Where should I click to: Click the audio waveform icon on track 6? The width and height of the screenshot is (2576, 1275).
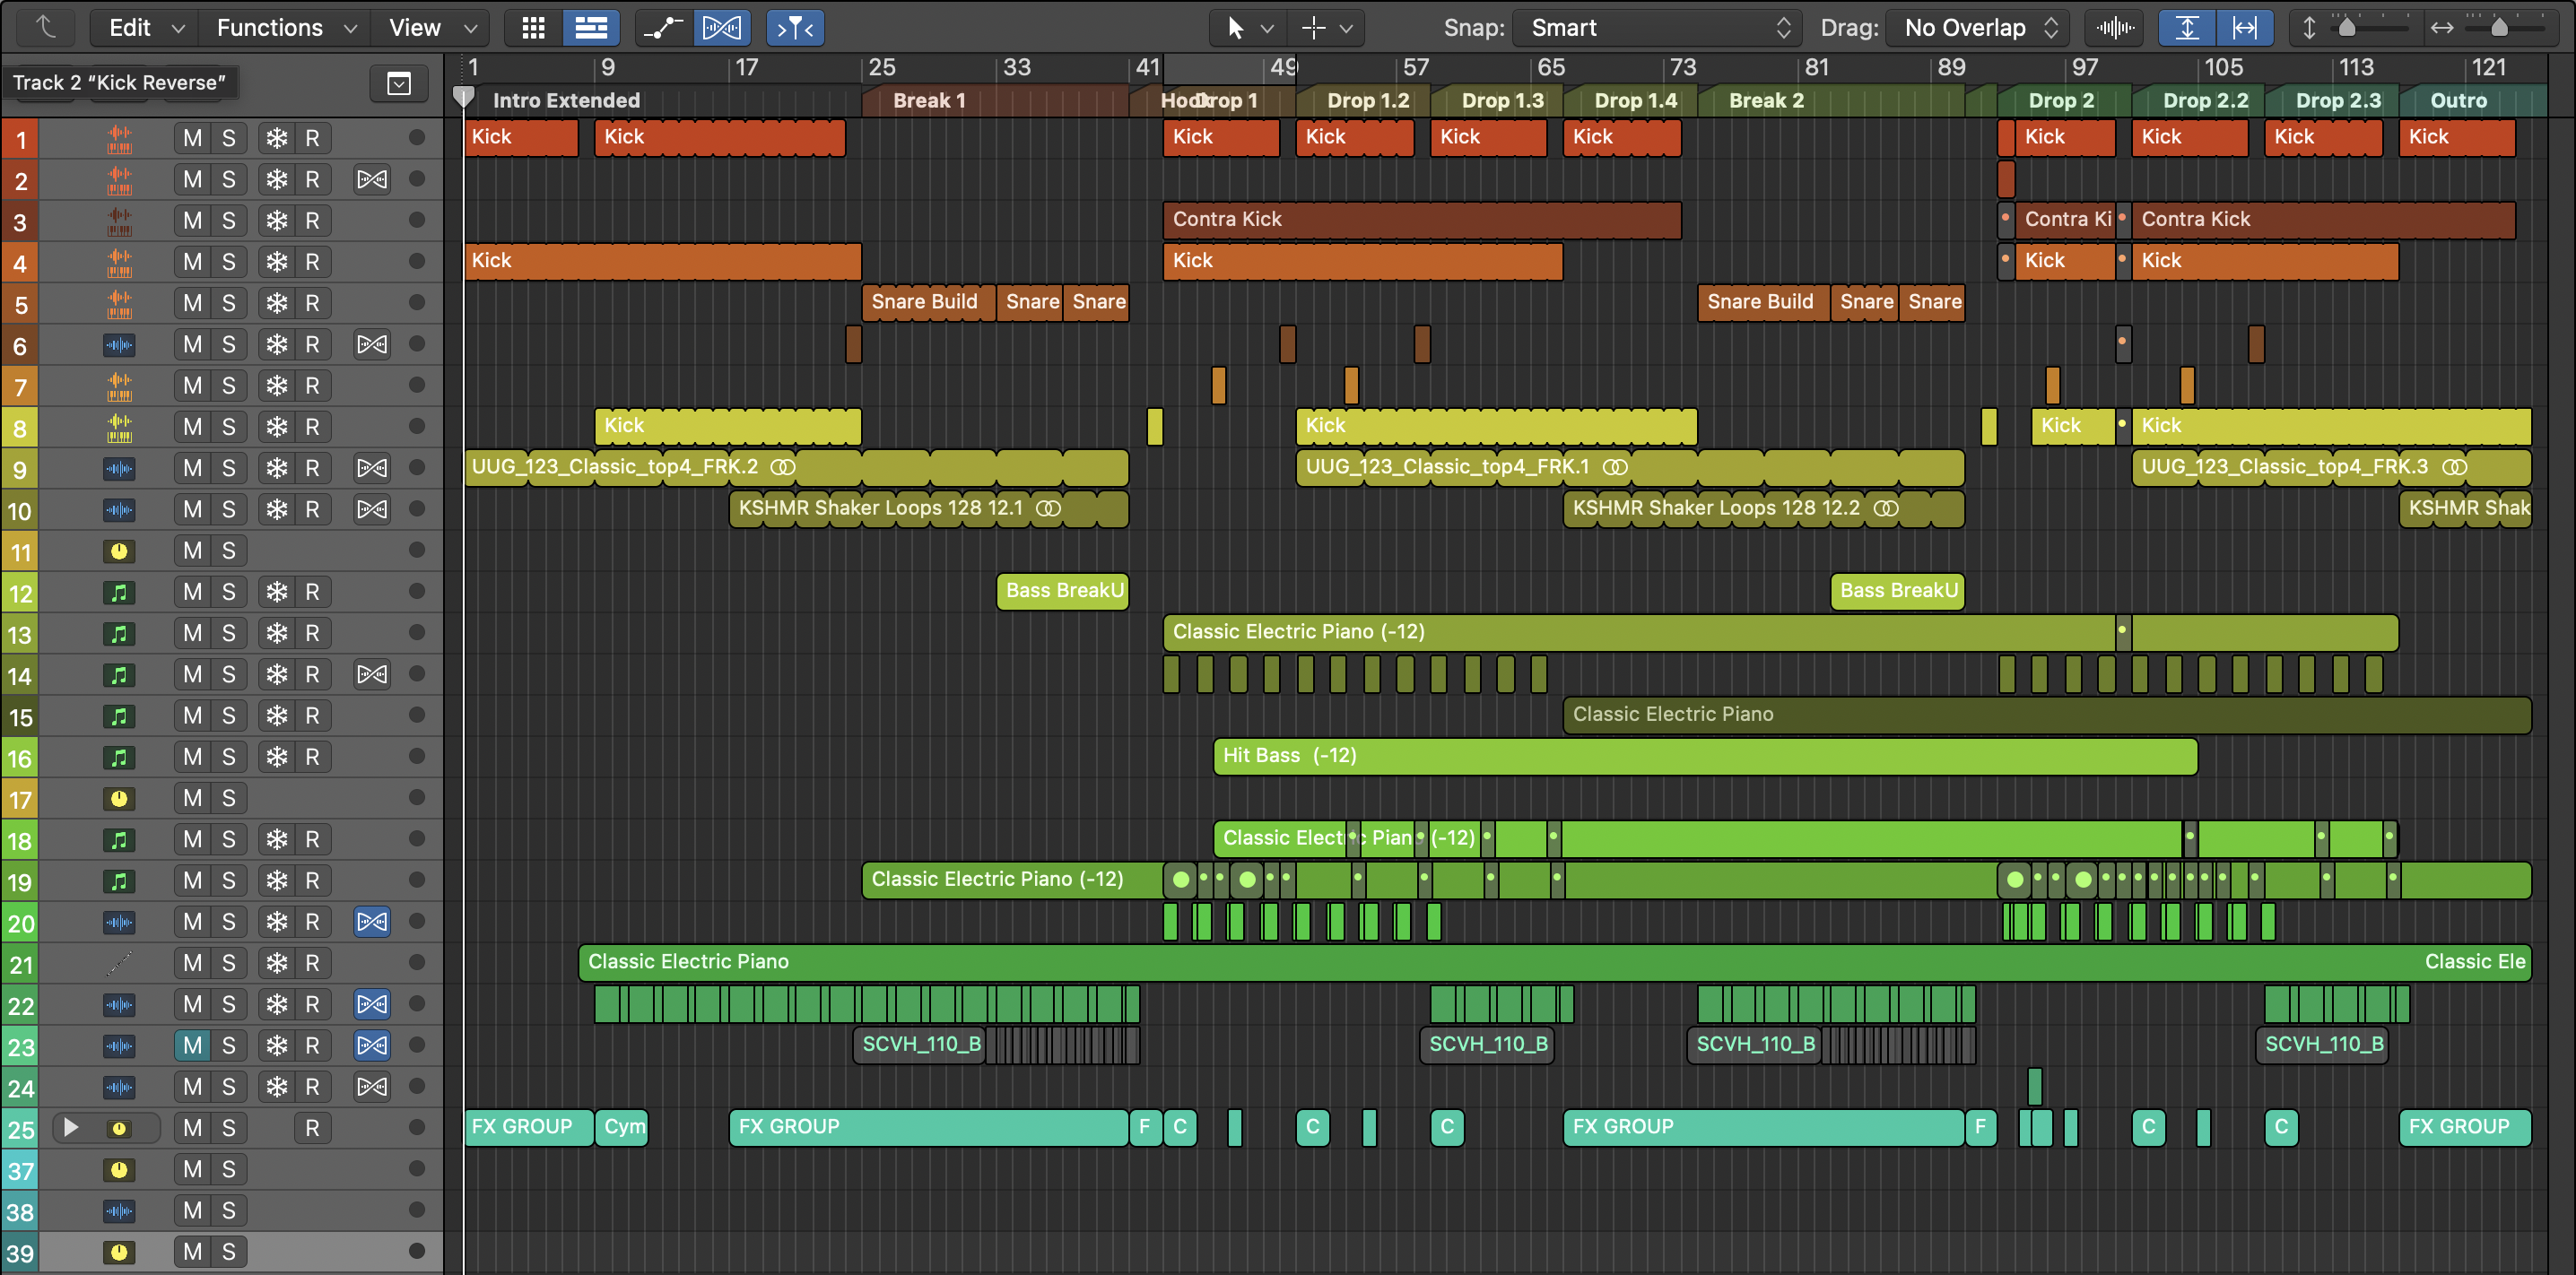click(119, 345)
